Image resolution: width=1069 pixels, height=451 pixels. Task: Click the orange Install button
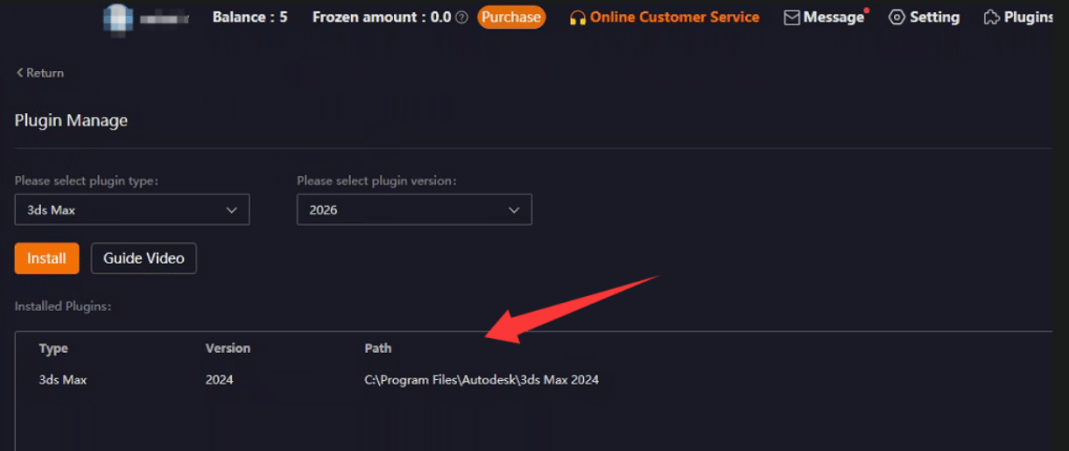click(x=47, y=258)
